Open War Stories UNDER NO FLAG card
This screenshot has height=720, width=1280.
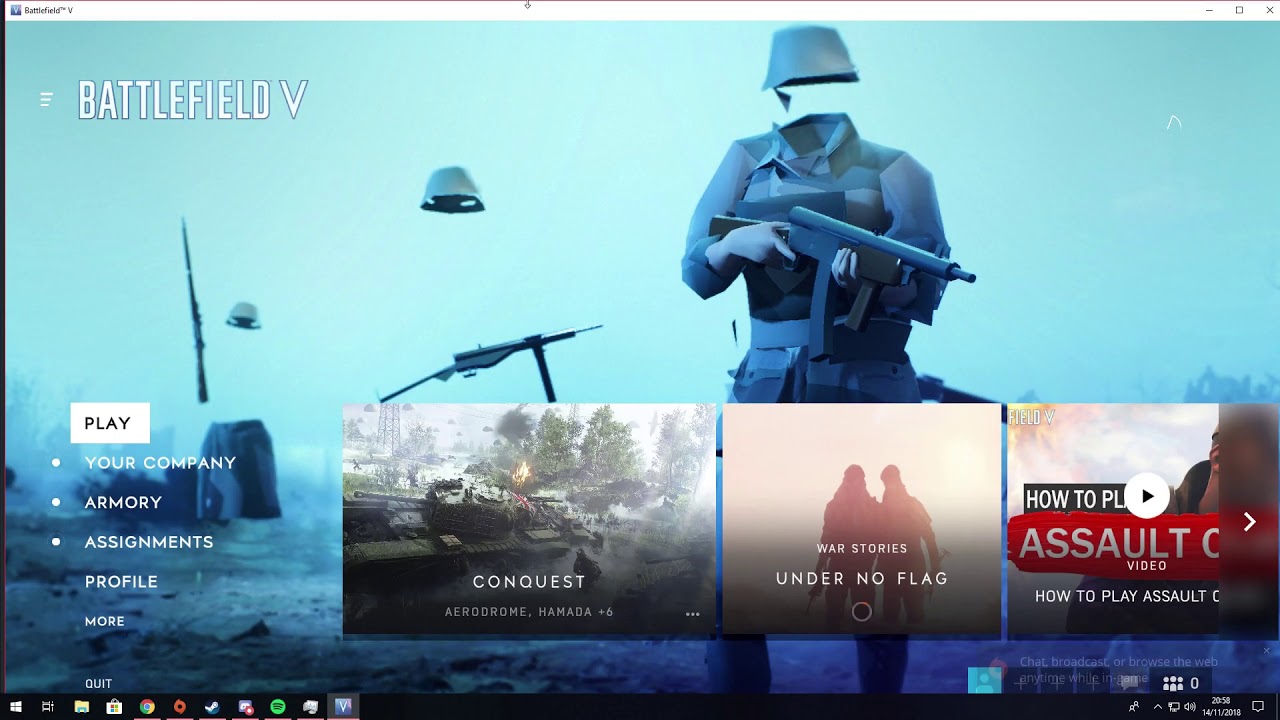click(x=862, y=520)
